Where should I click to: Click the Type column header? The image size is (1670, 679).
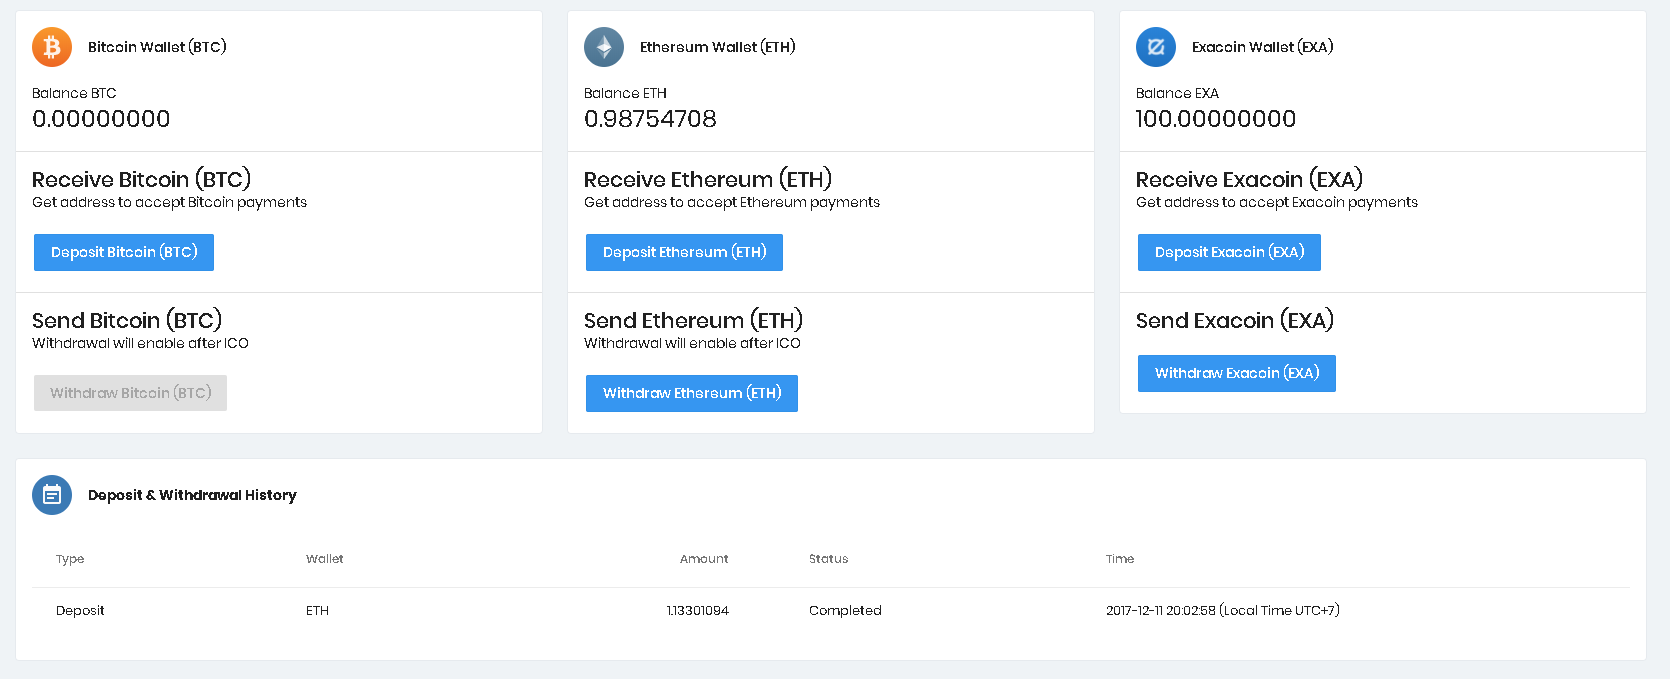(x=70, y=559)
